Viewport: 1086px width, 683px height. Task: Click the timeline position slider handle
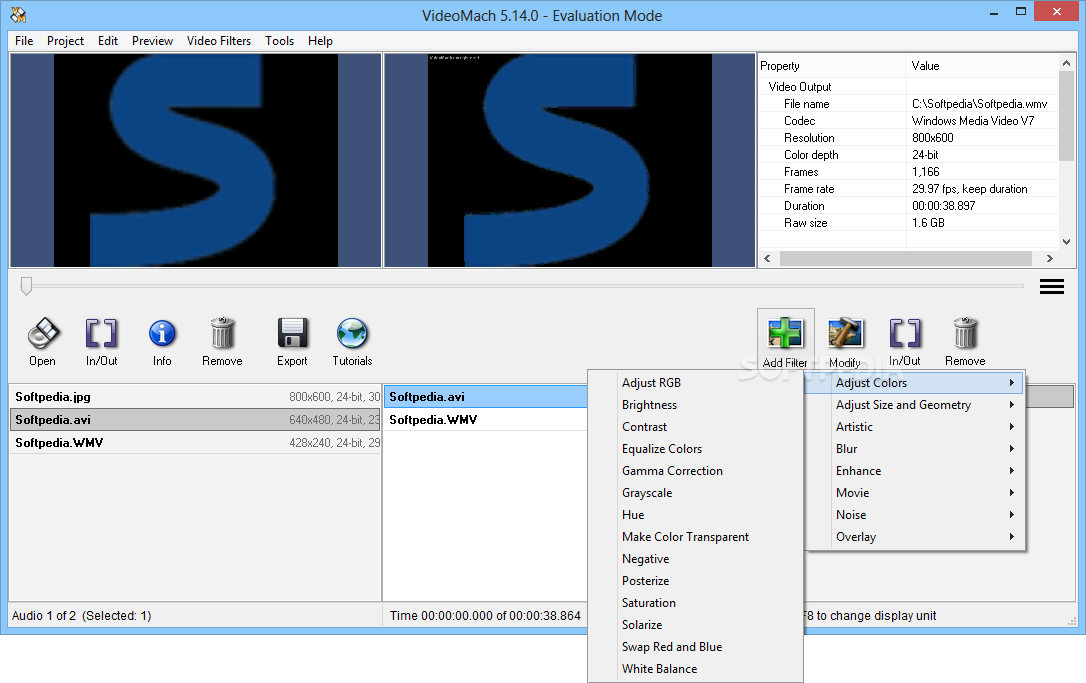[26, 286]
